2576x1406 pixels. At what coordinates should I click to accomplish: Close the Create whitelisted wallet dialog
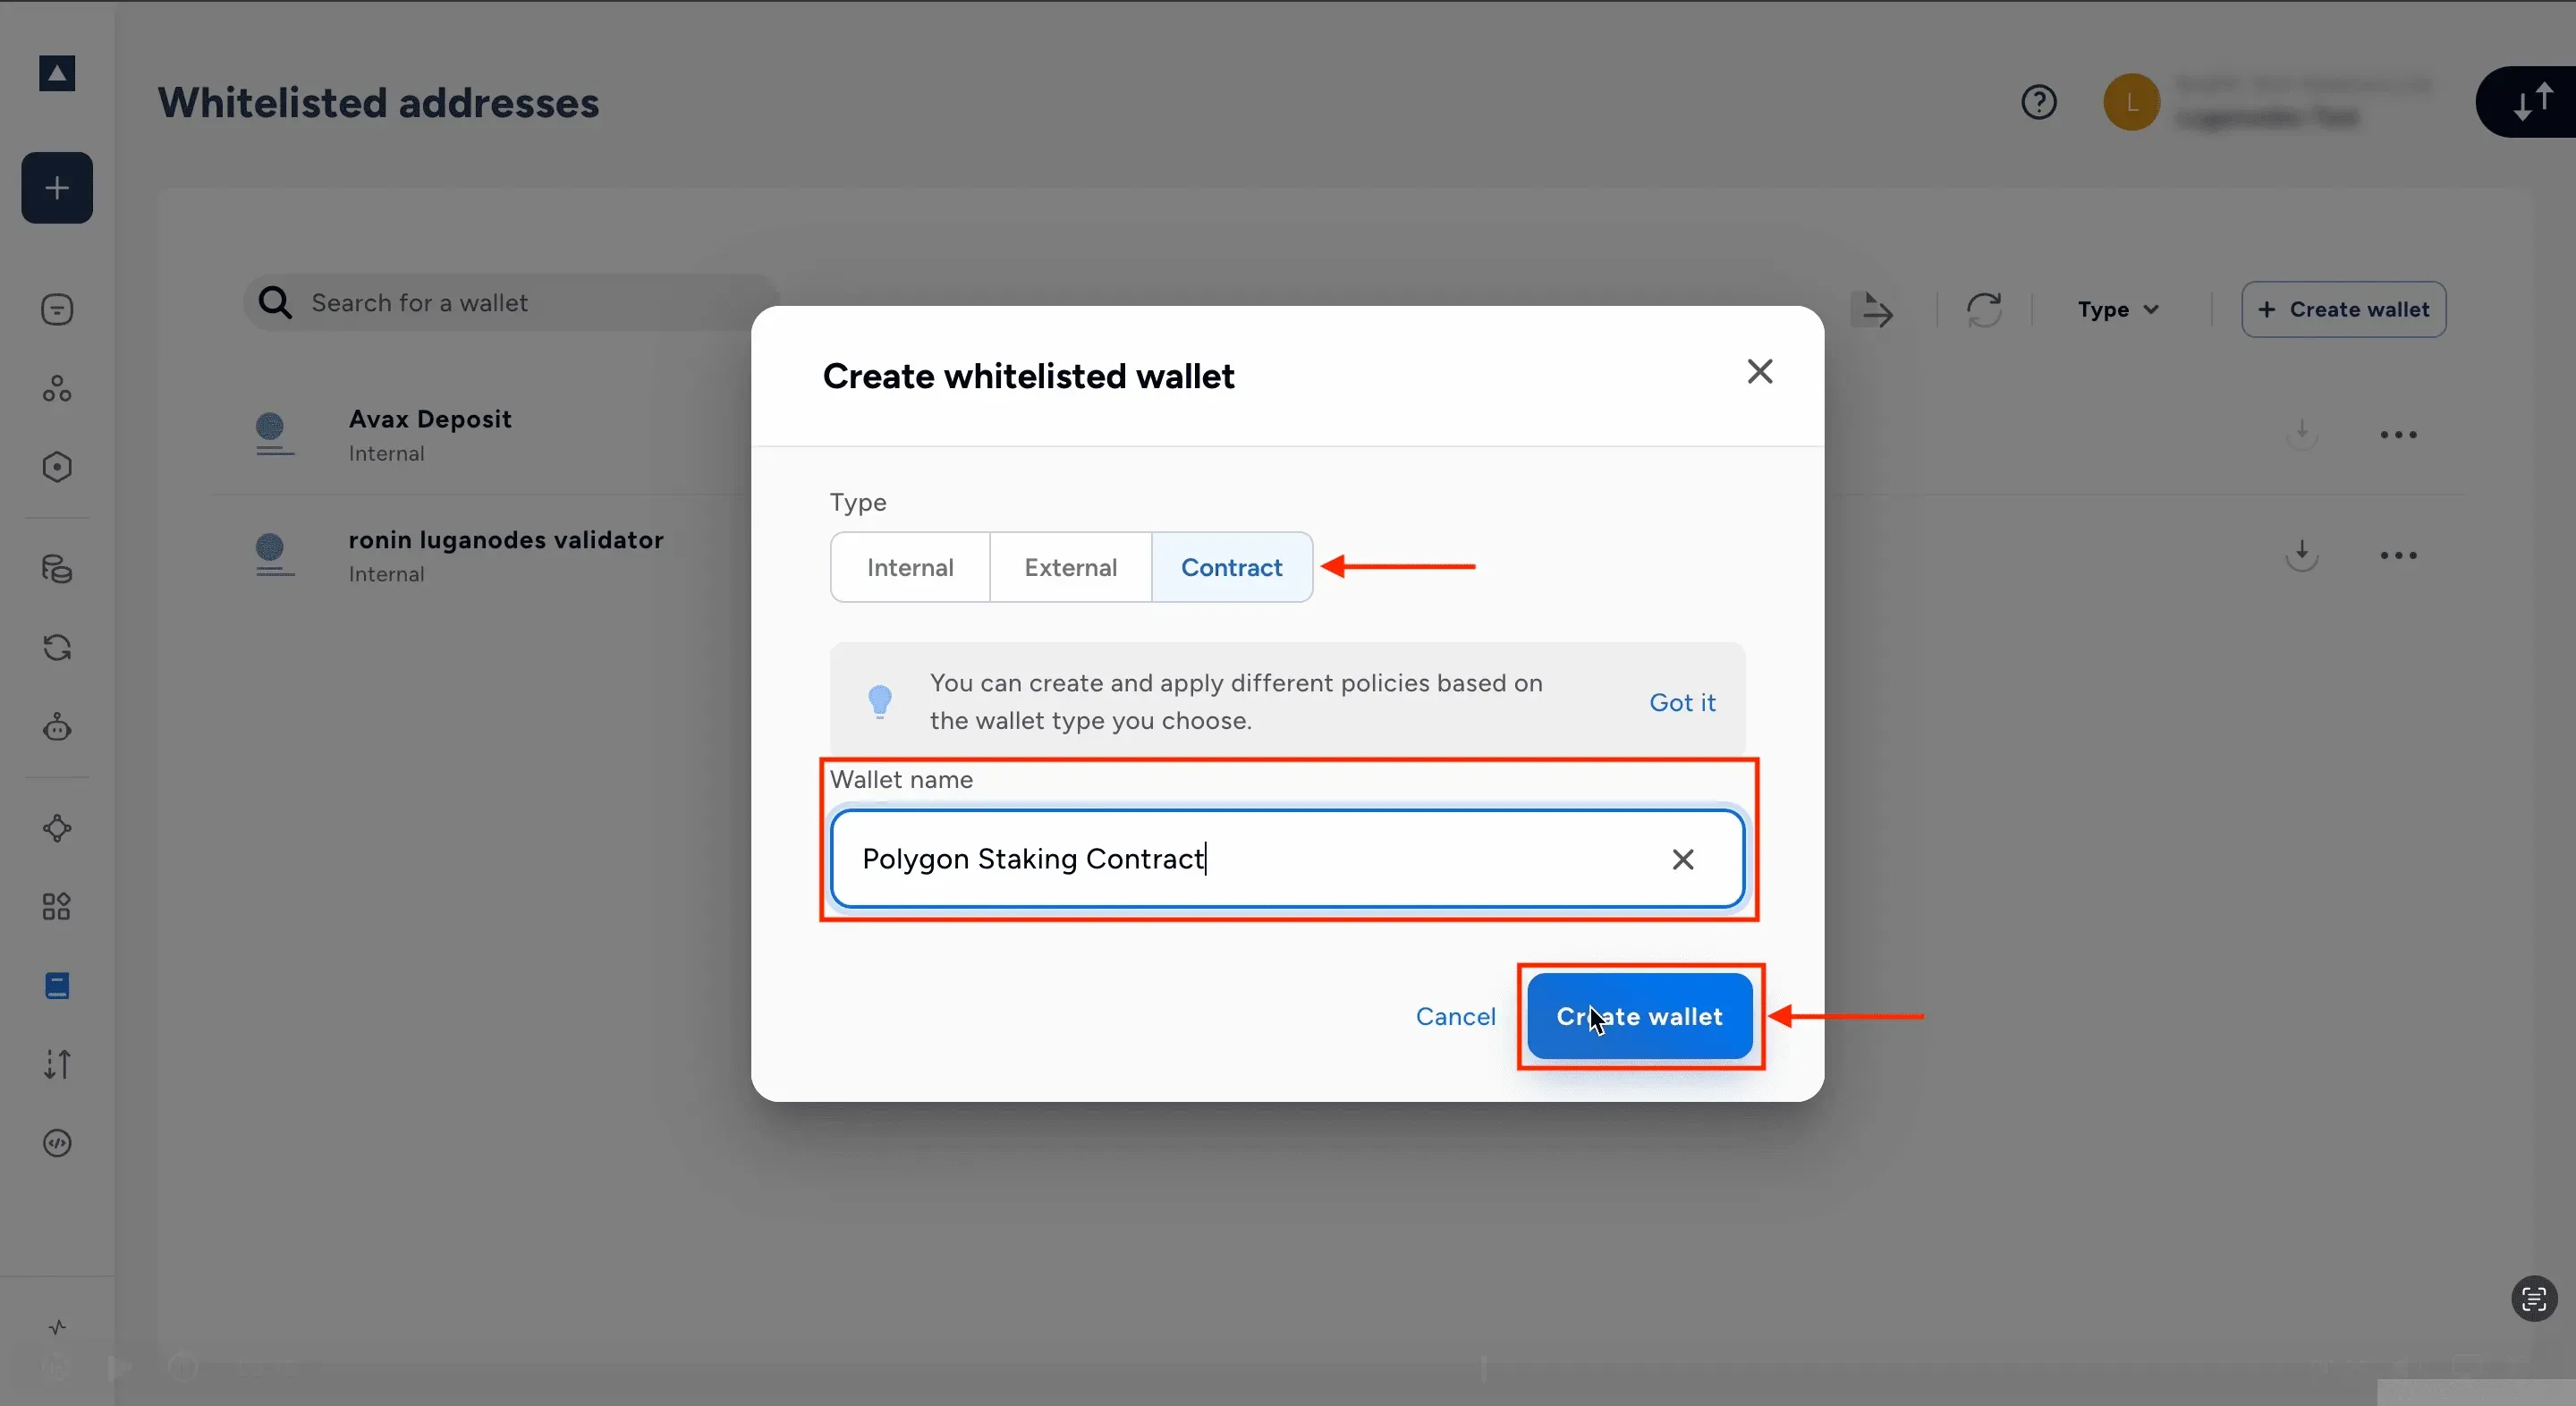(1760, 371)
